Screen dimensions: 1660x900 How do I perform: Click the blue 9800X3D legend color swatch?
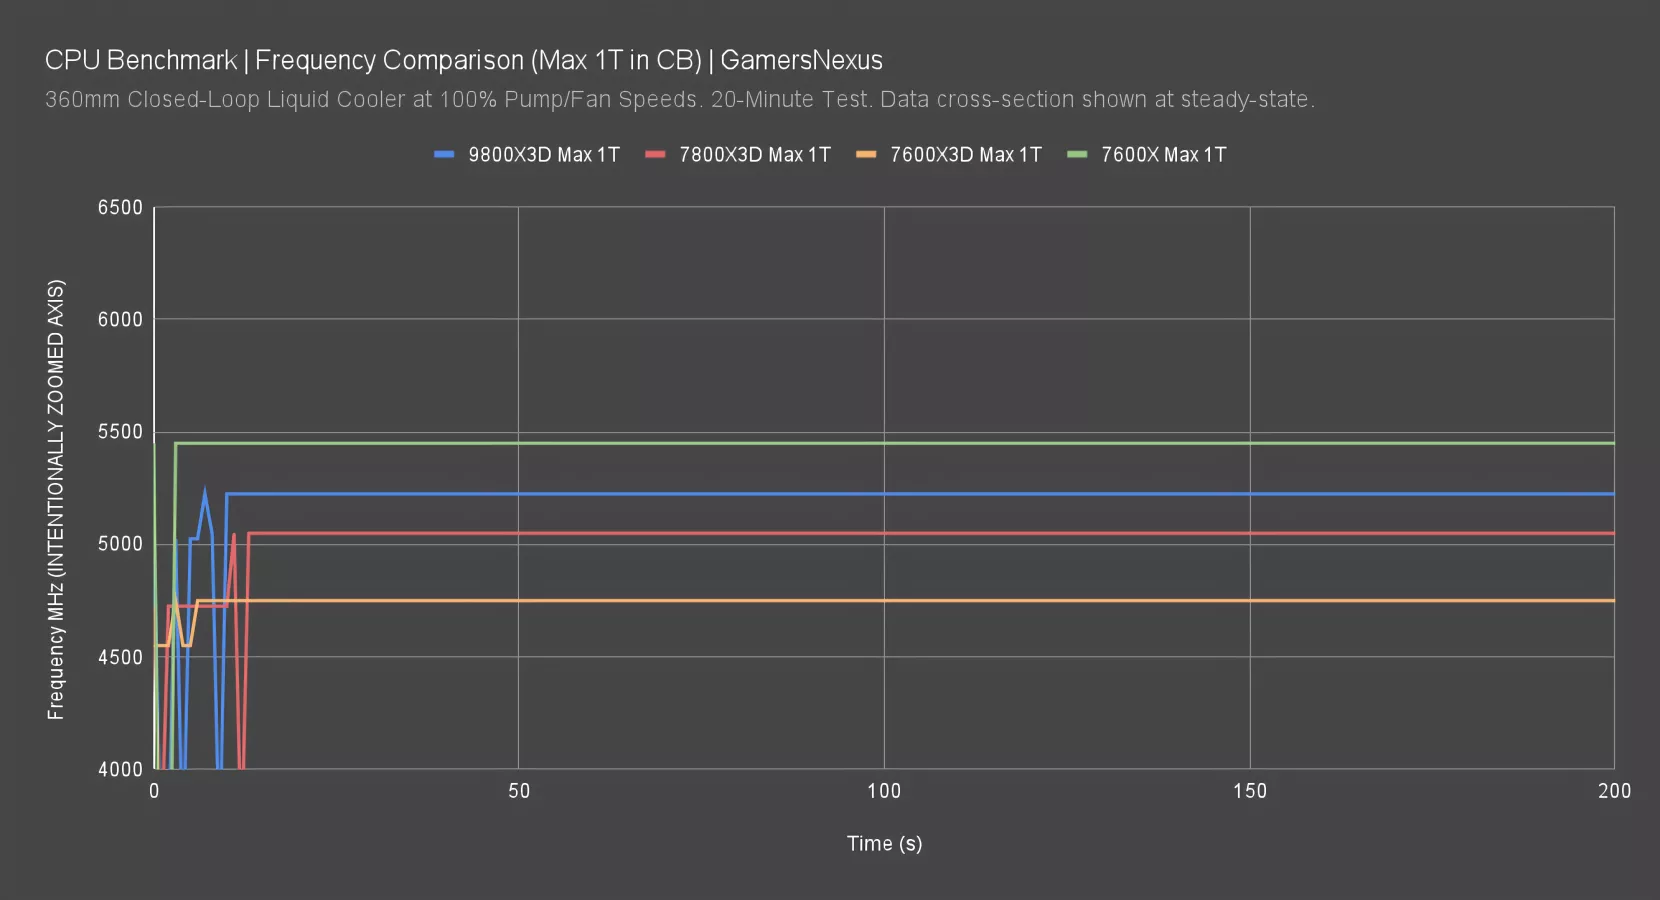tap(444, 155)
